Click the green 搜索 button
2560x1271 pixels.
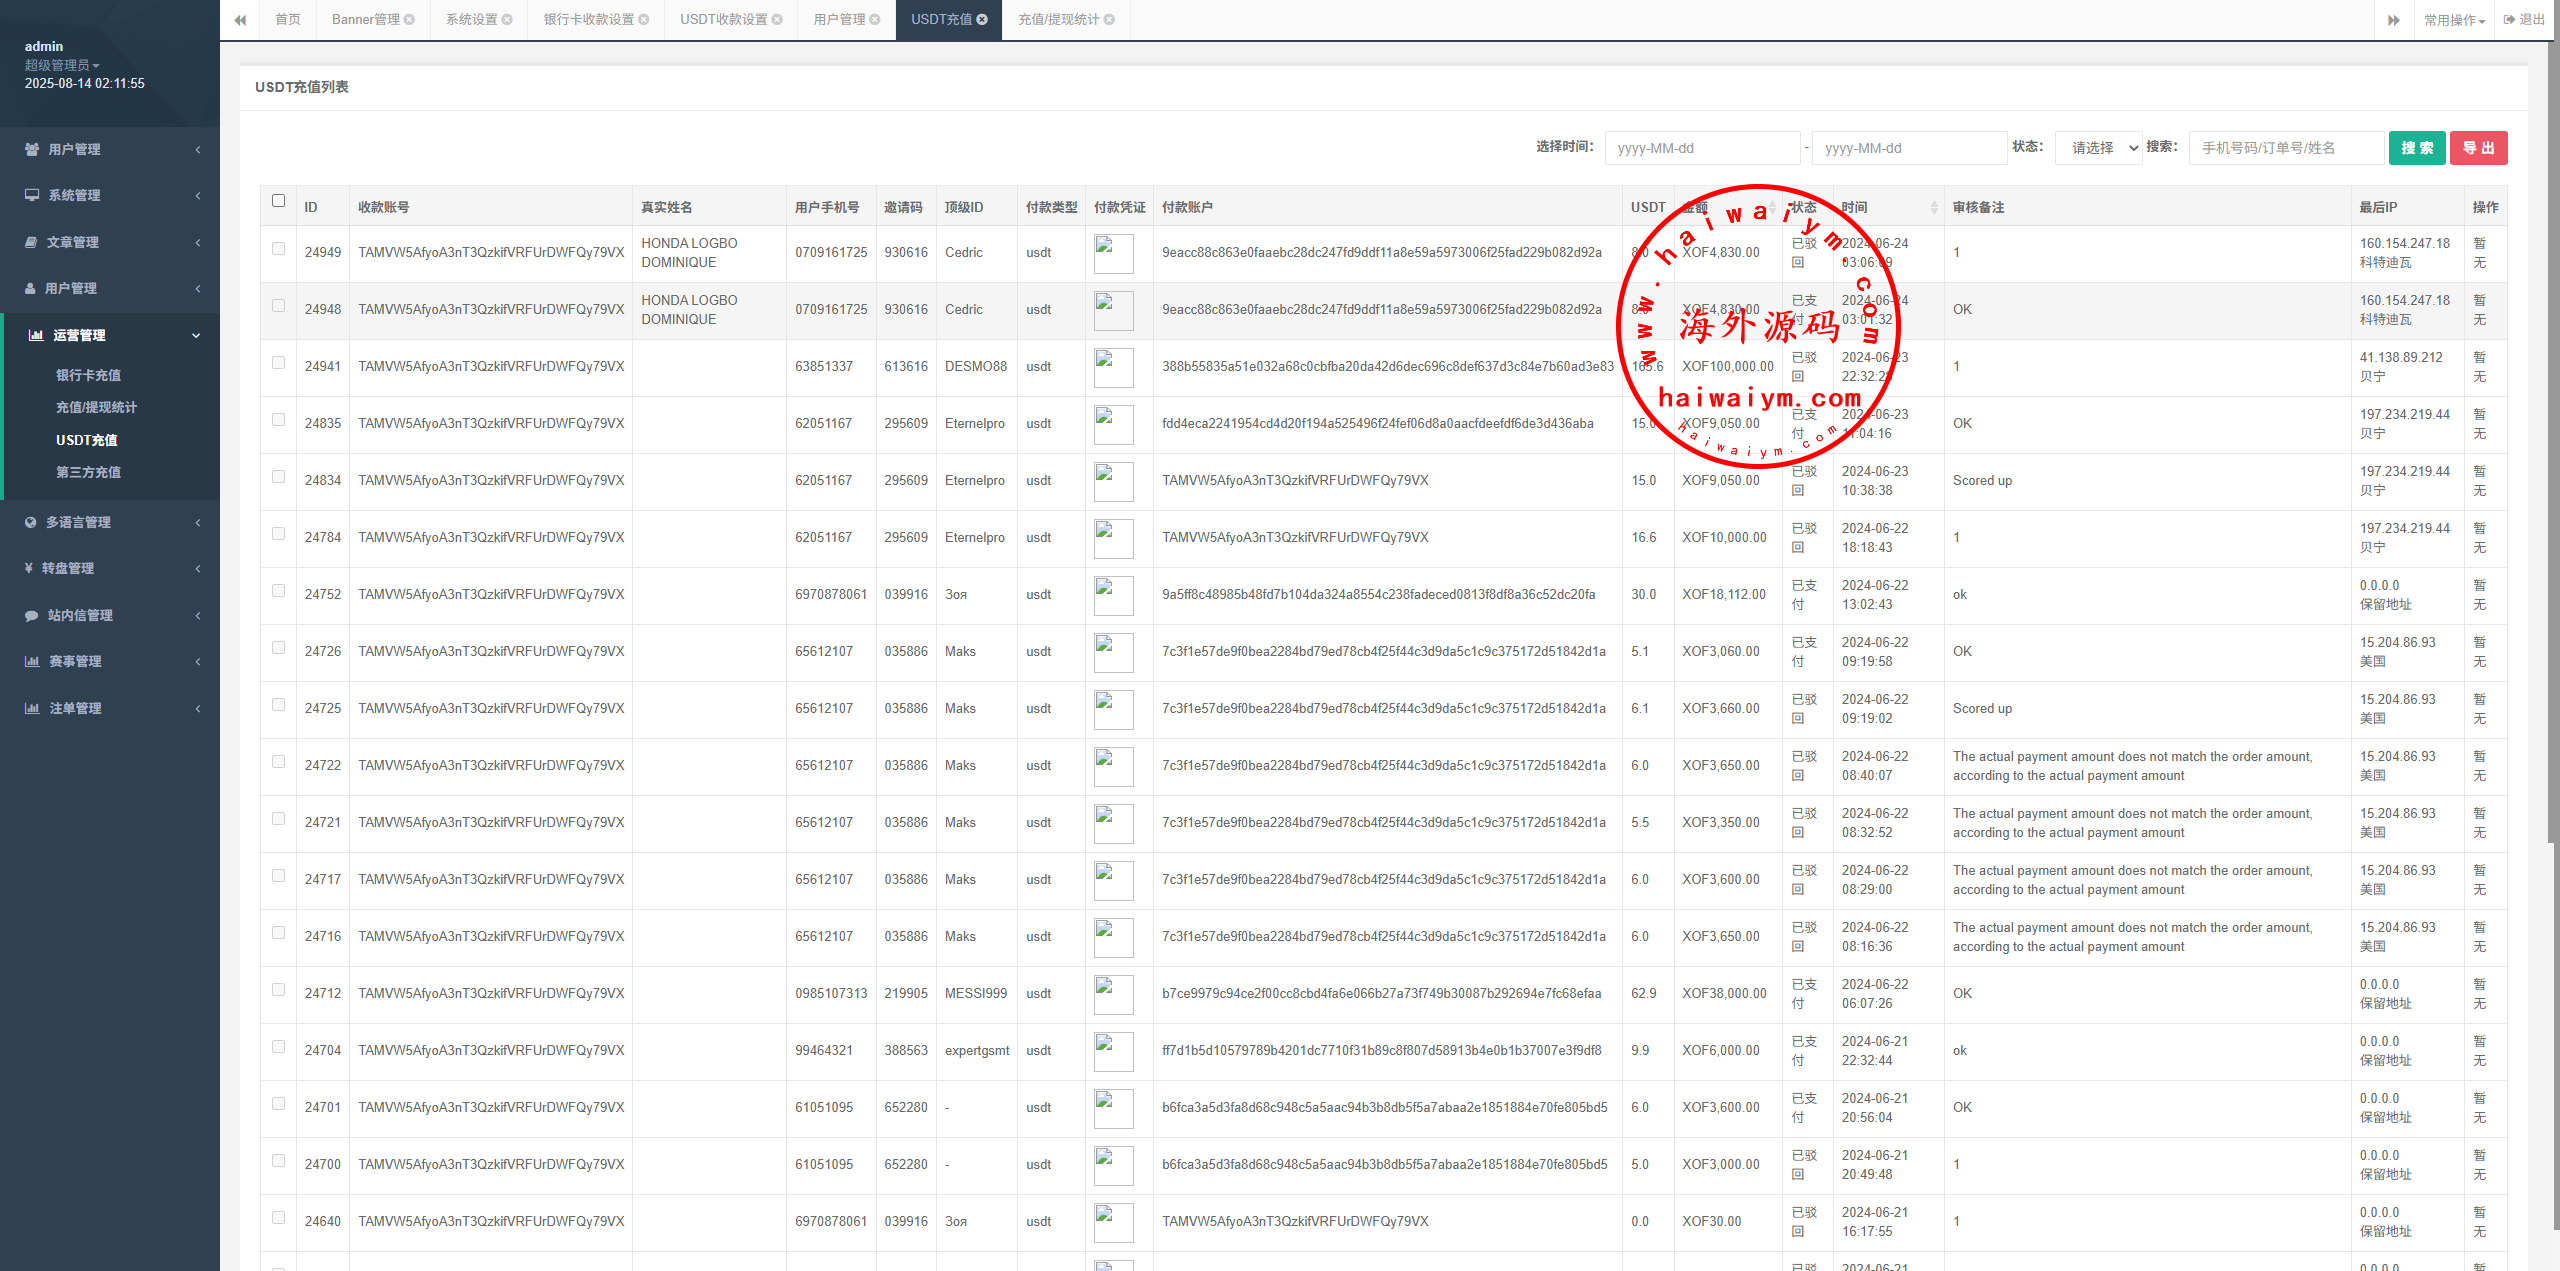click(2416, 148)
